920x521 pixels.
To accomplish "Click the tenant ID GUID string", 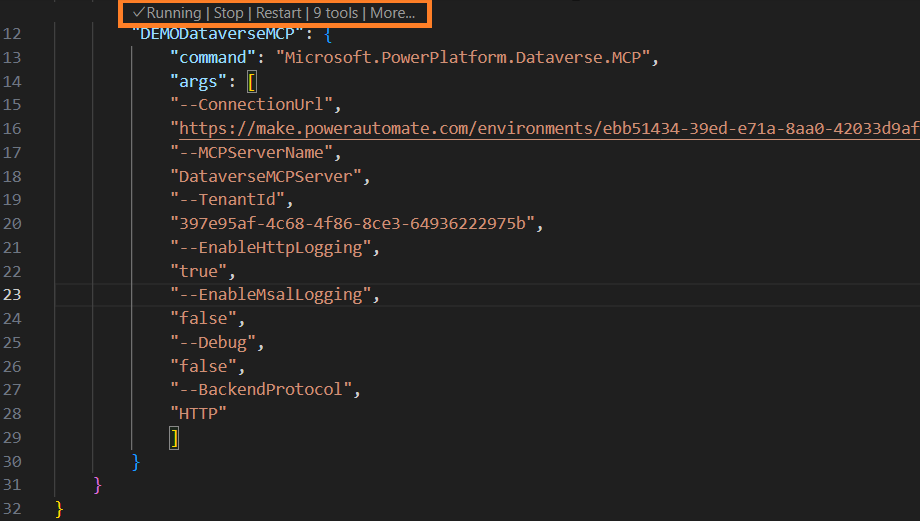I will tap(355, 223).
